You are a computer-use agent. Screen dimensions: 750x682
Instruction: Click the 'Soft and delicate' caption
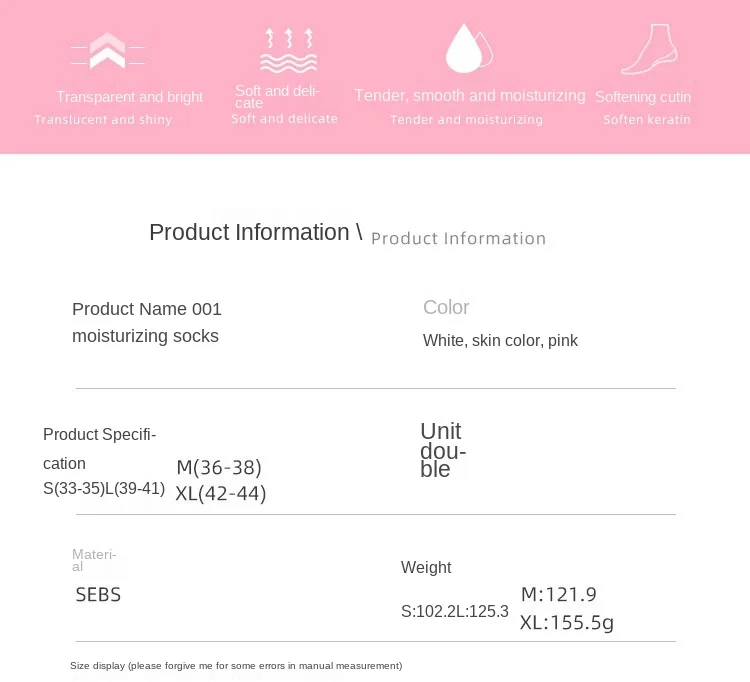click(285, 119)
